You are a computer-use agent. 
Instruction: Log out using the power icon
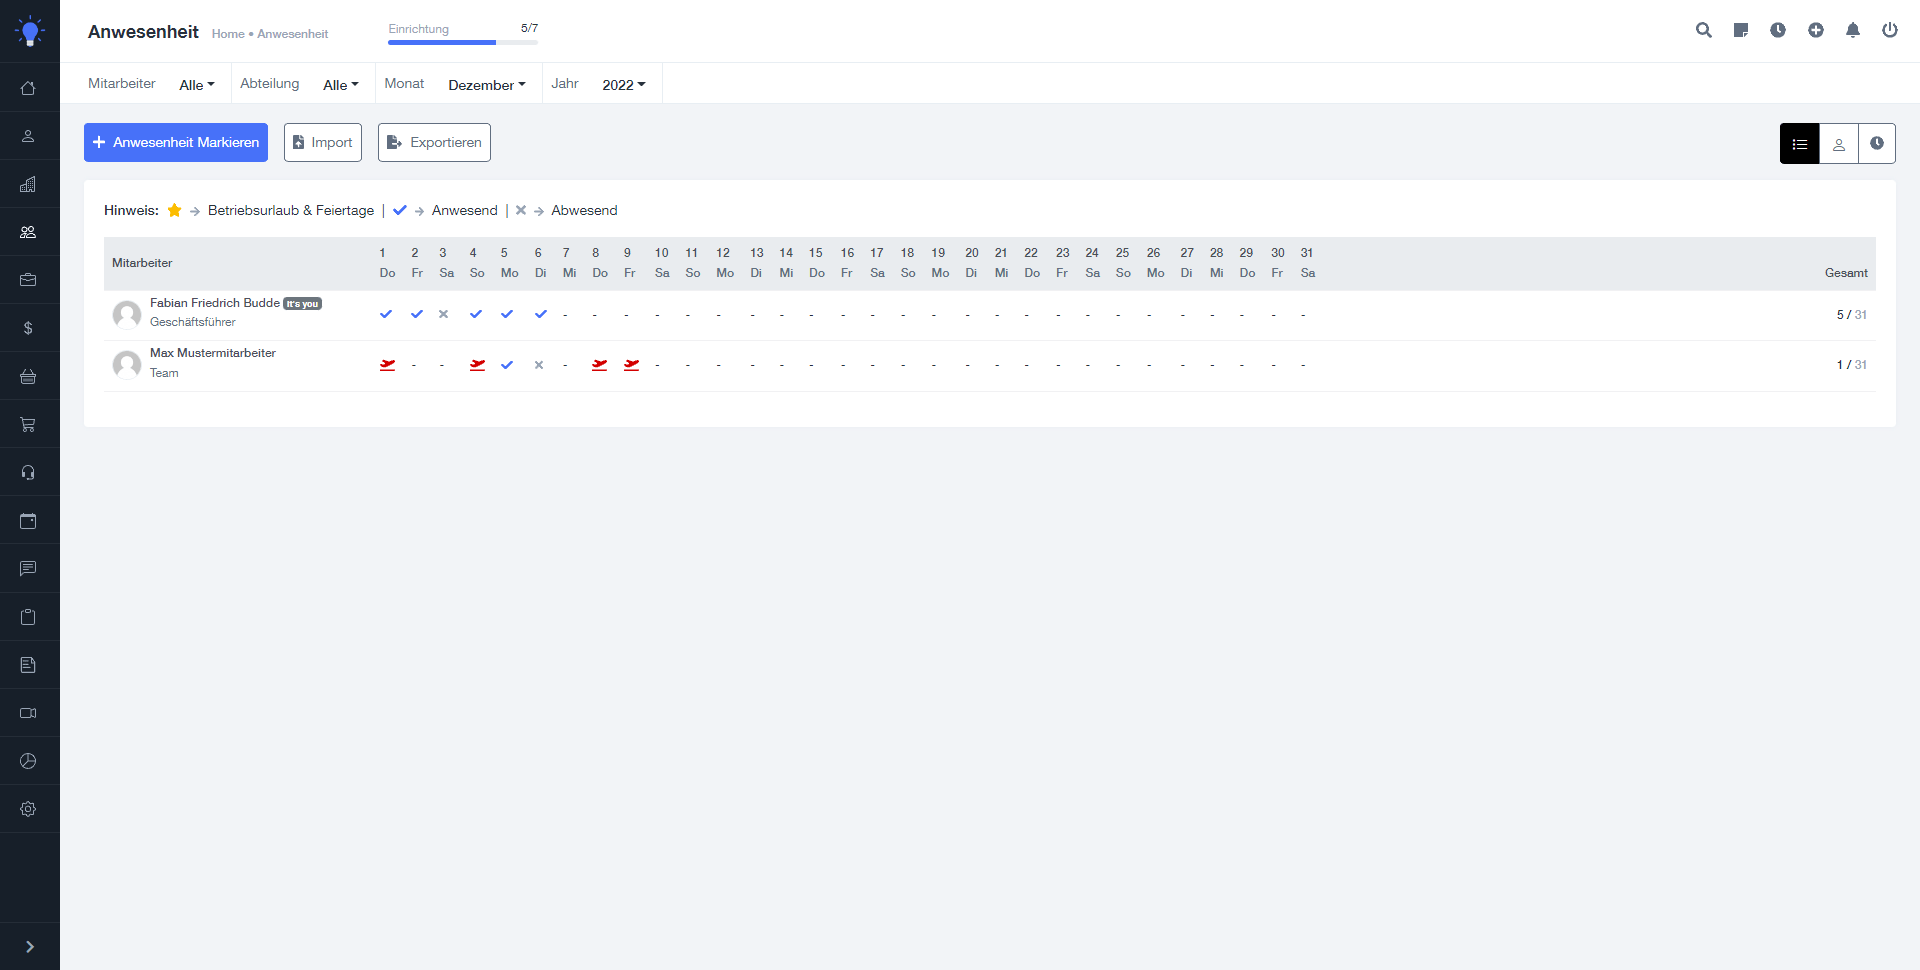(x=1890, y=30)
